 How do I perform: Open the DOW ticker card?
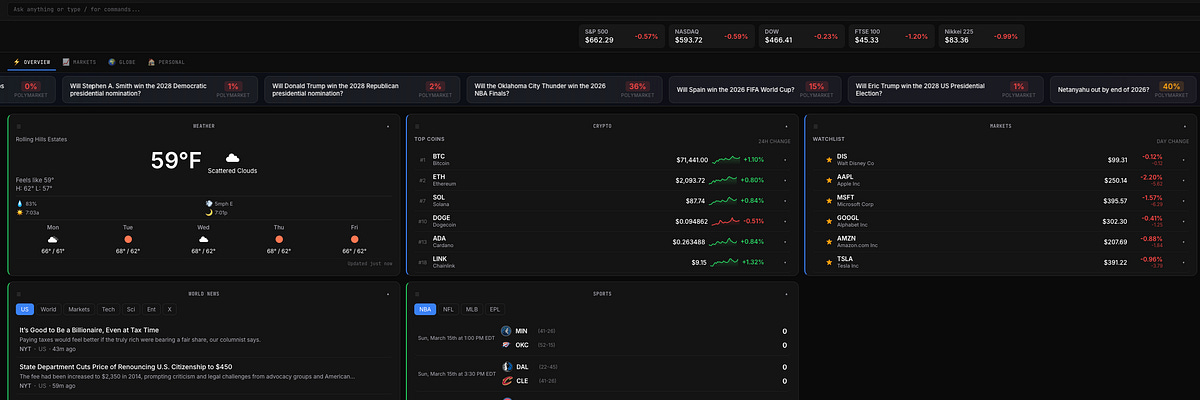(801, 35)
